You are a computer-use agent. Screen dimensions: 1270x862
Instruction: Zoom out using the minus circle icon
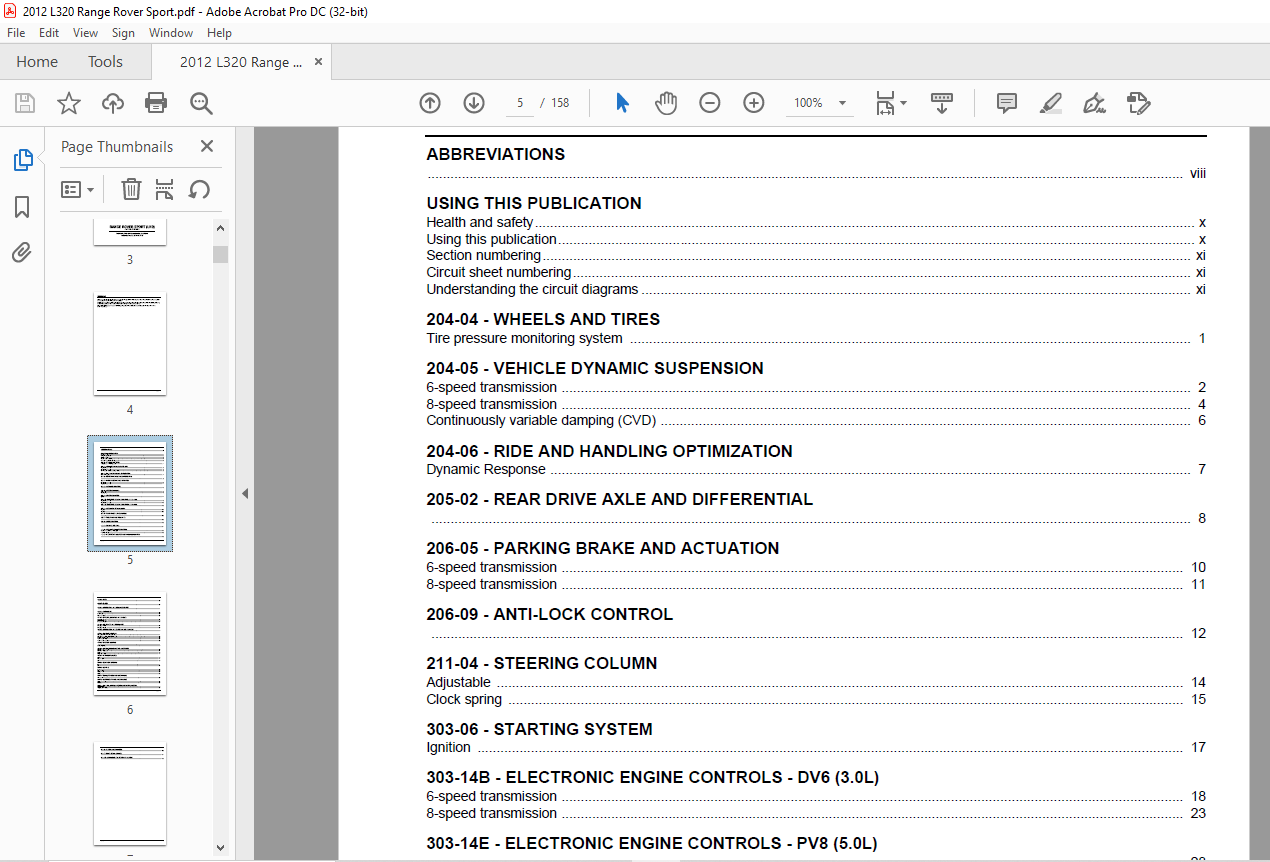pyautogui.click(x=710, y=103)
